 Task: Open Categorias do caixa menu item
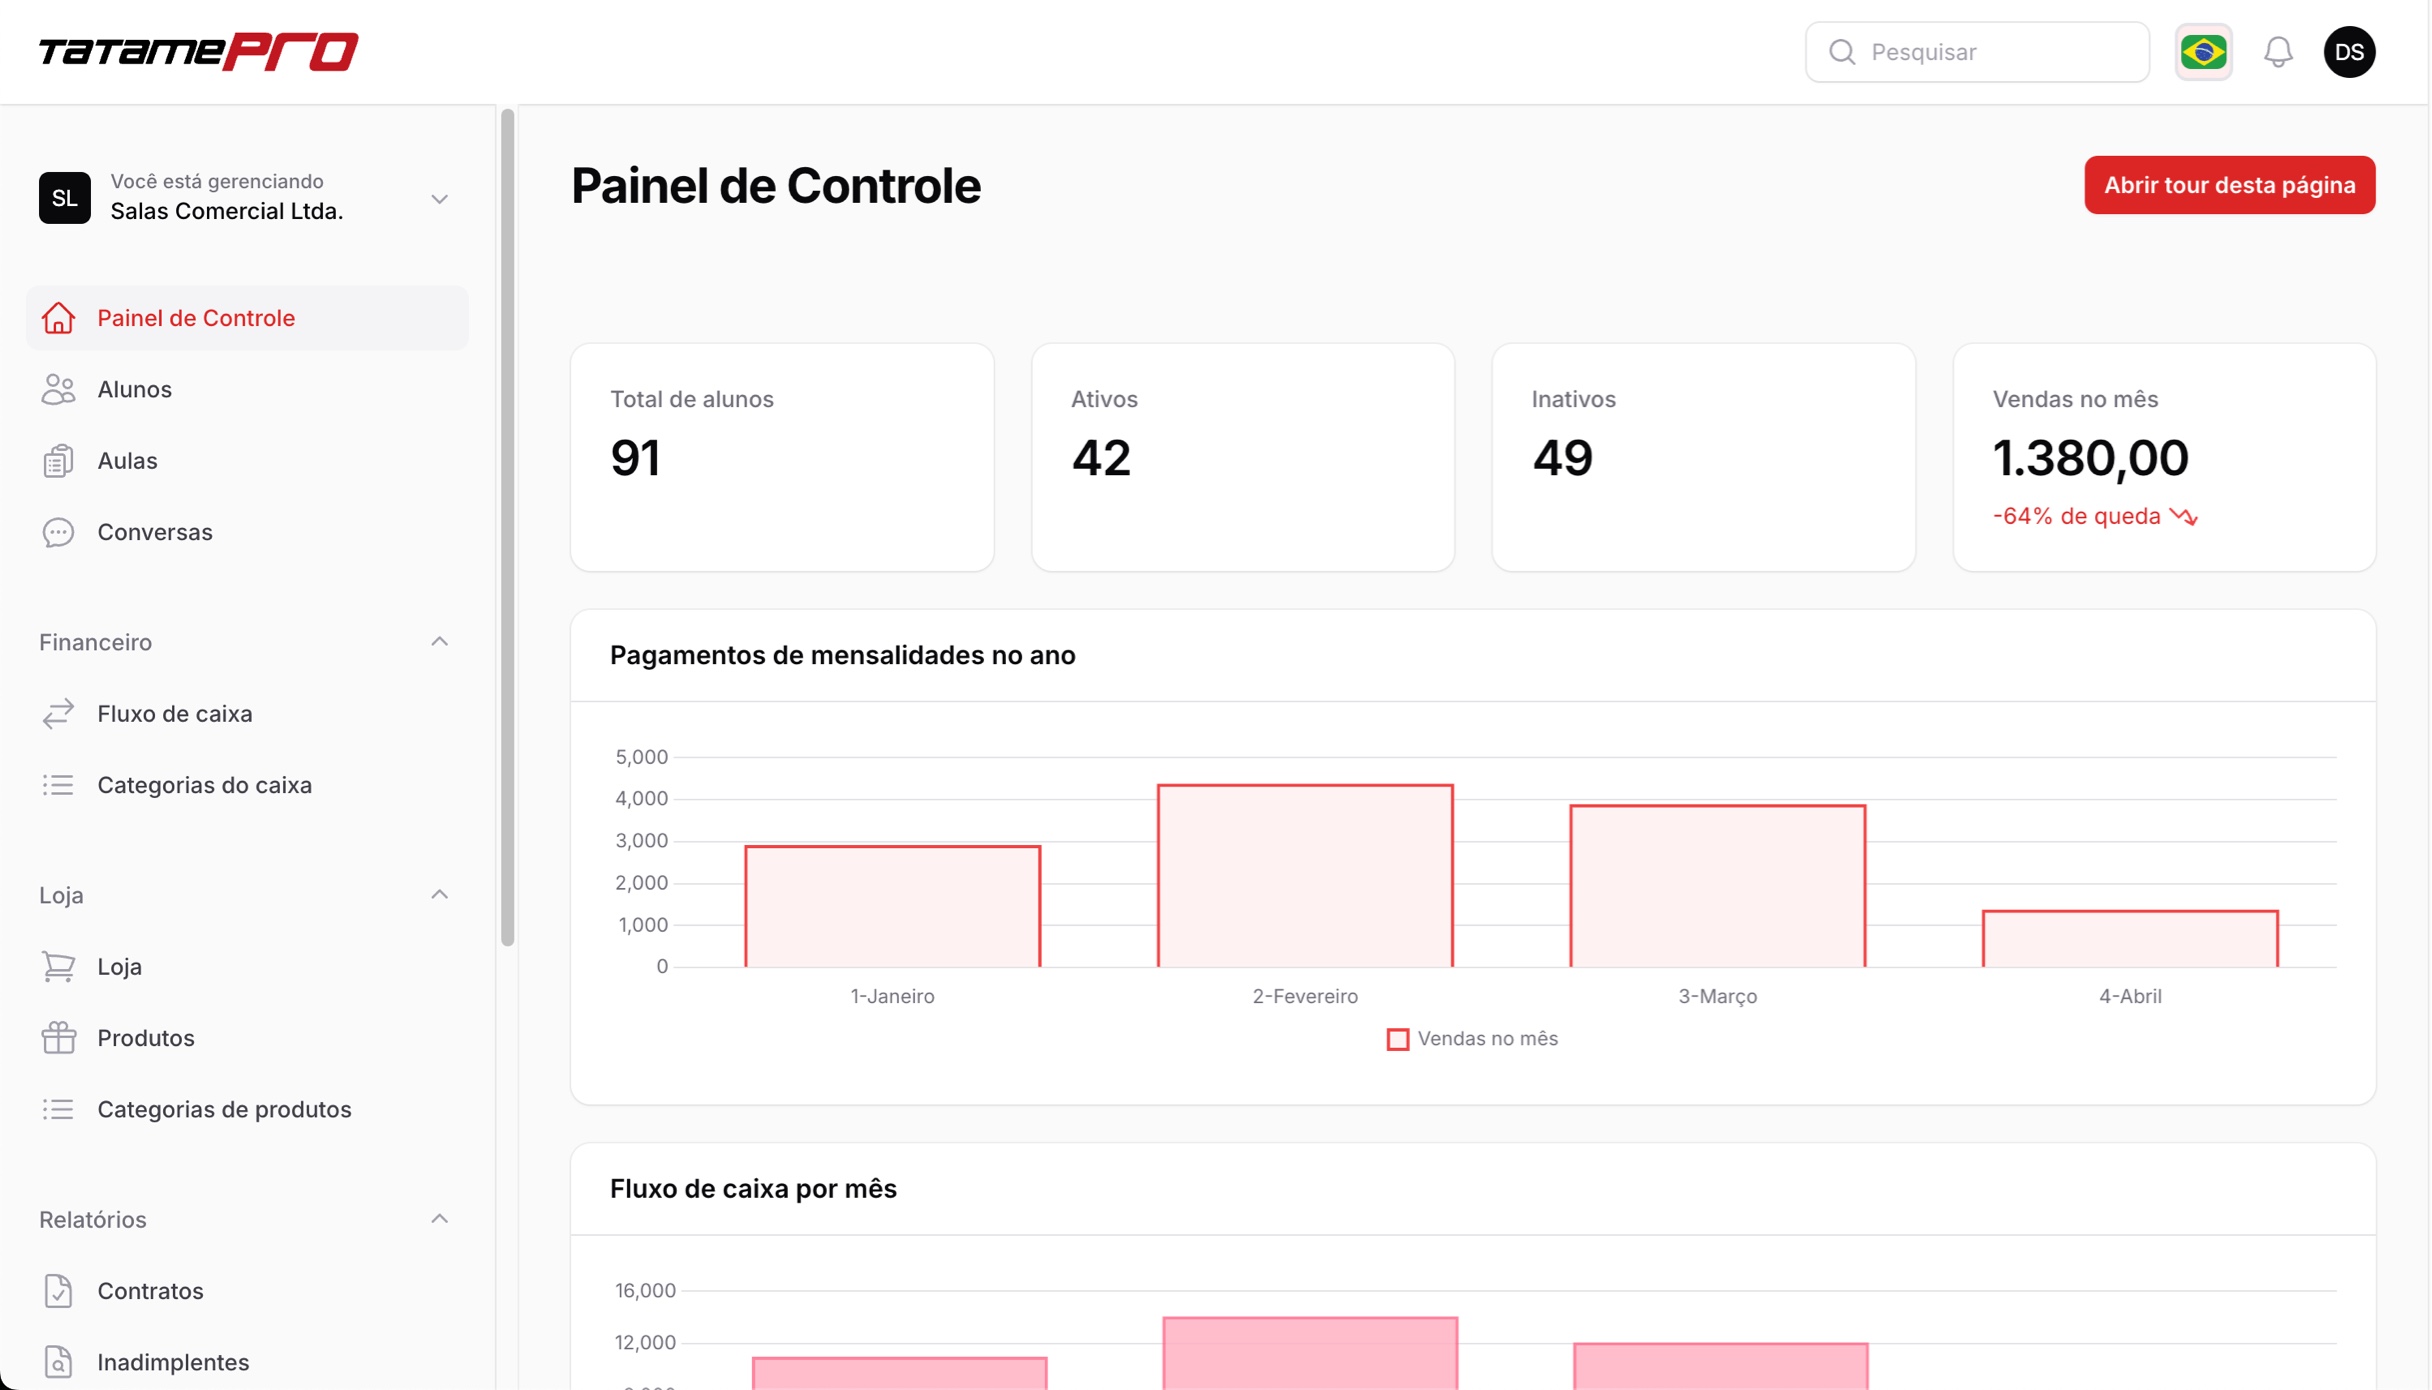coord(204,785)
